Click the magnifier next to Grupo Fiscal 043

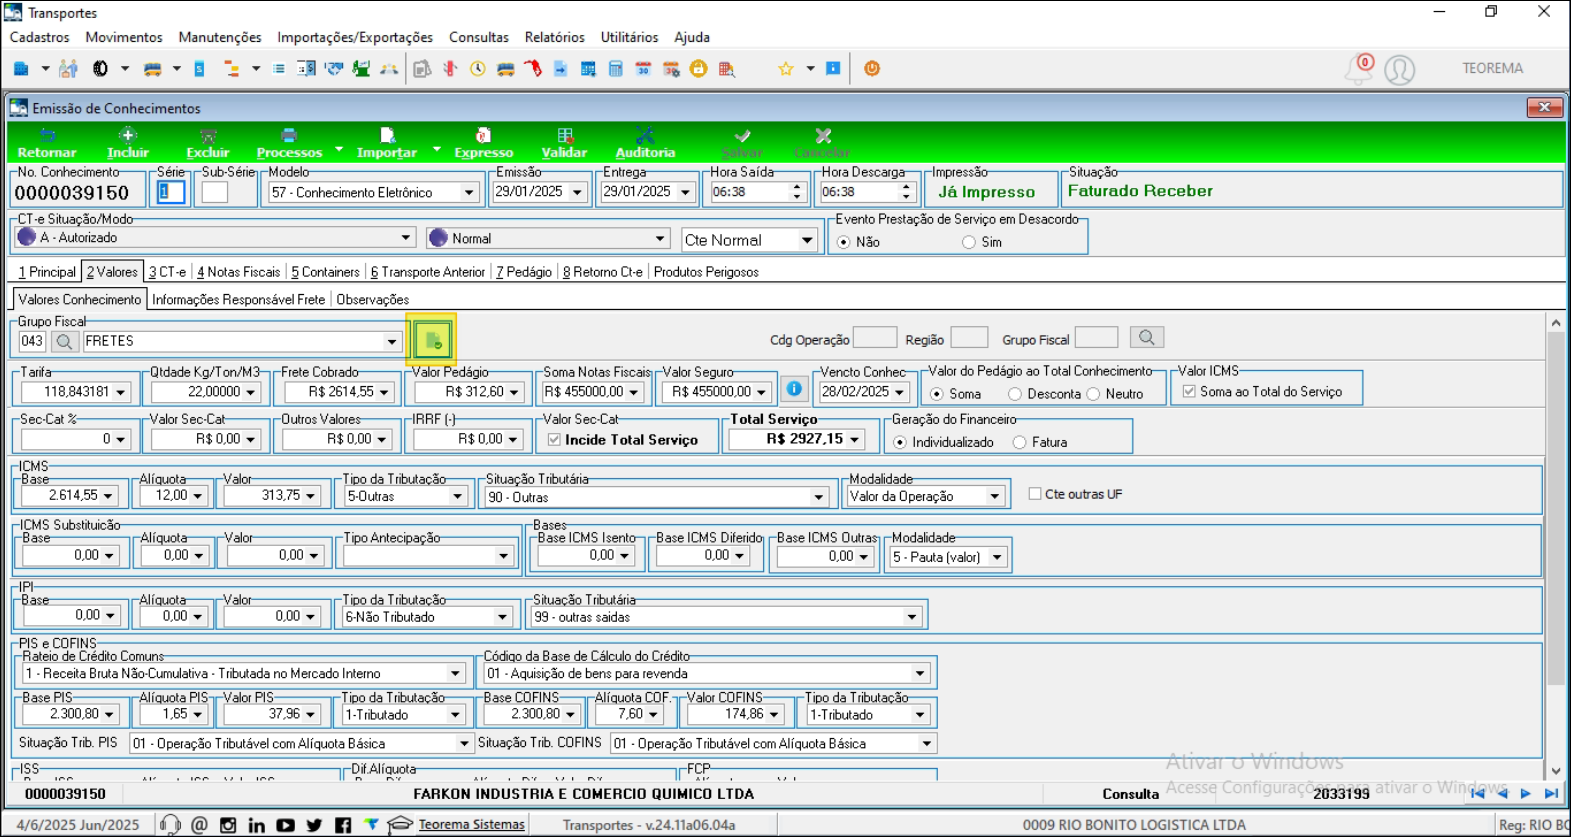[64, 341]
